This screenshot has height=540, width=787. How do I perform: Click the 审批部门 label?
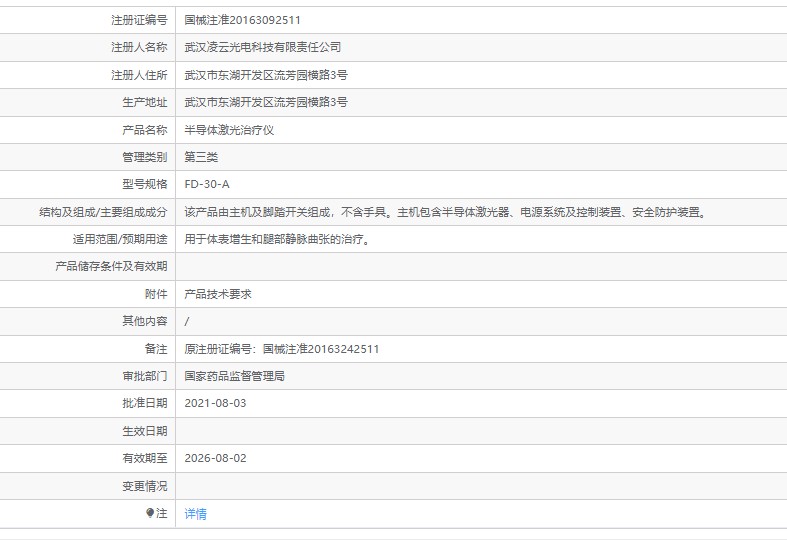[x=145, y=376]
